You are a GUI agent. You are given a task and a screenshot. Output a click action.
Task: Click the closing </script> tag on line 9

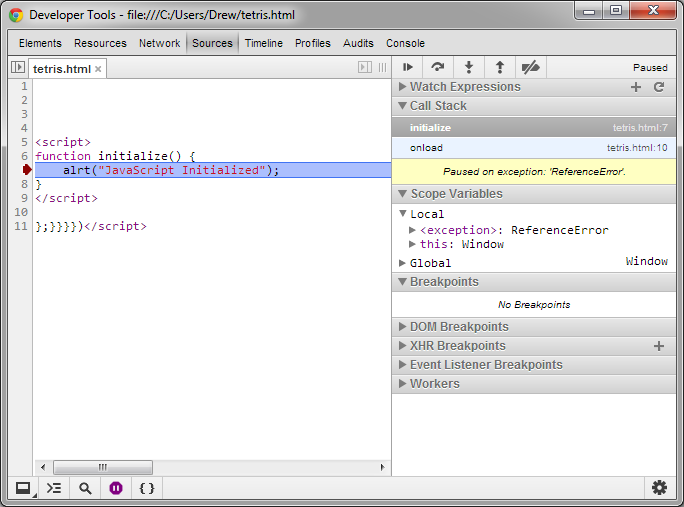coord(66,198)
